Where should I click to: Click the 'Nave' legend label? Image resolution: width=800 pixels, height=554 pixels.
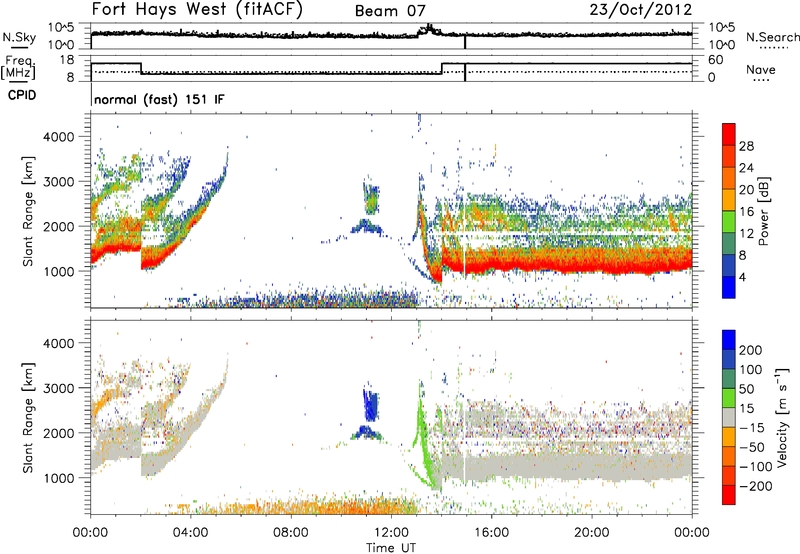click(x=761, y=69)
